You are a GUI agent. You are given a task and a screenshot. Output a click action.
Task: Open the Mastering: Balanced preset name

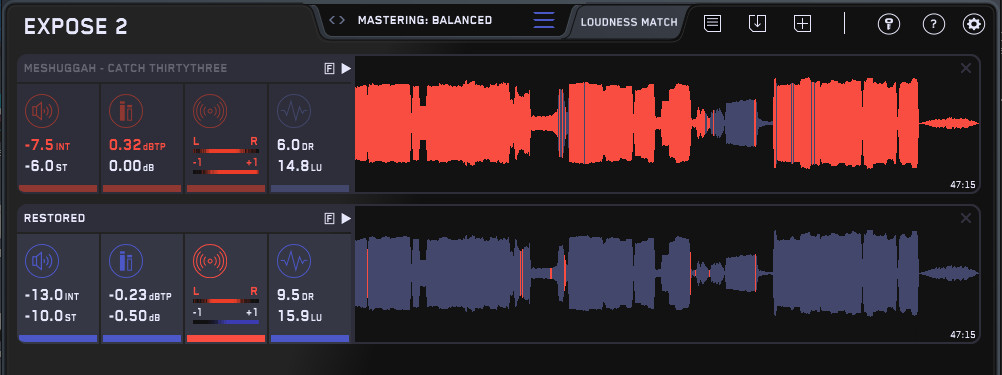coord(425,20)
